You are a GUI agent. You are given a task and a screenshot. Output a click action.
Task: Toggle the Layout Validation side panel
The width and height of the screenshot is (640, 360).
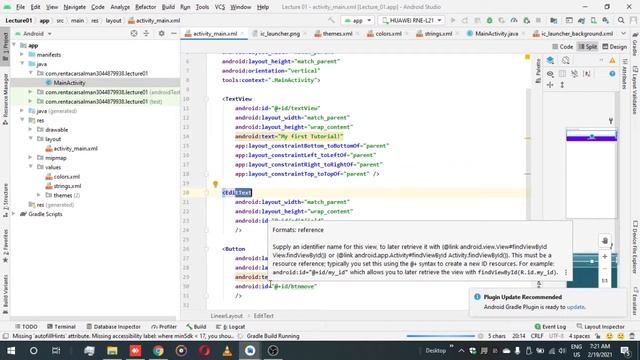pos(635,90)
